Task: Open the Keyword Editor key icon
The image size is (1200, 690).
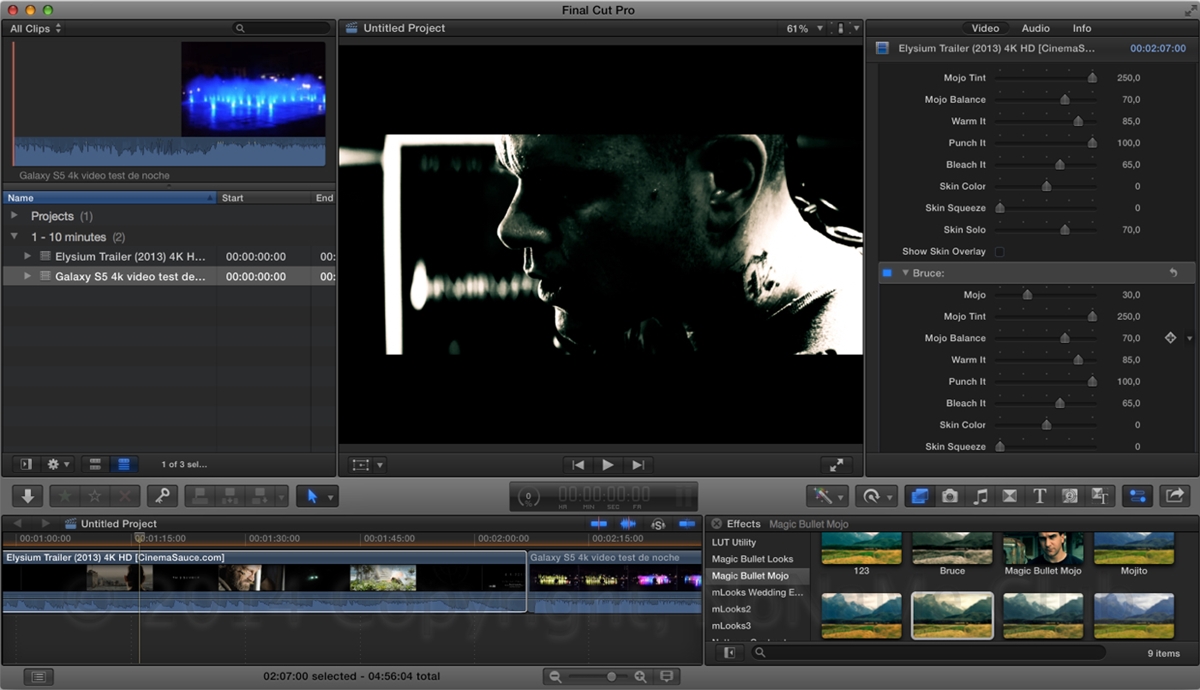Action: [162, 495]
